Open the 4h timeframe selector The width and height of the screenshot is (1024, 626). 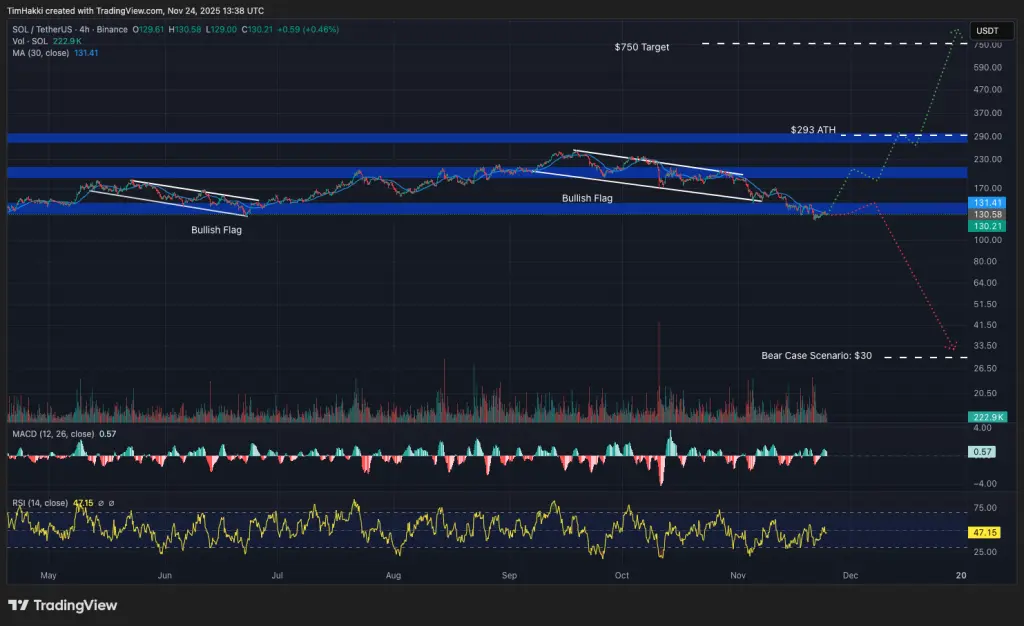click(84, 30)
